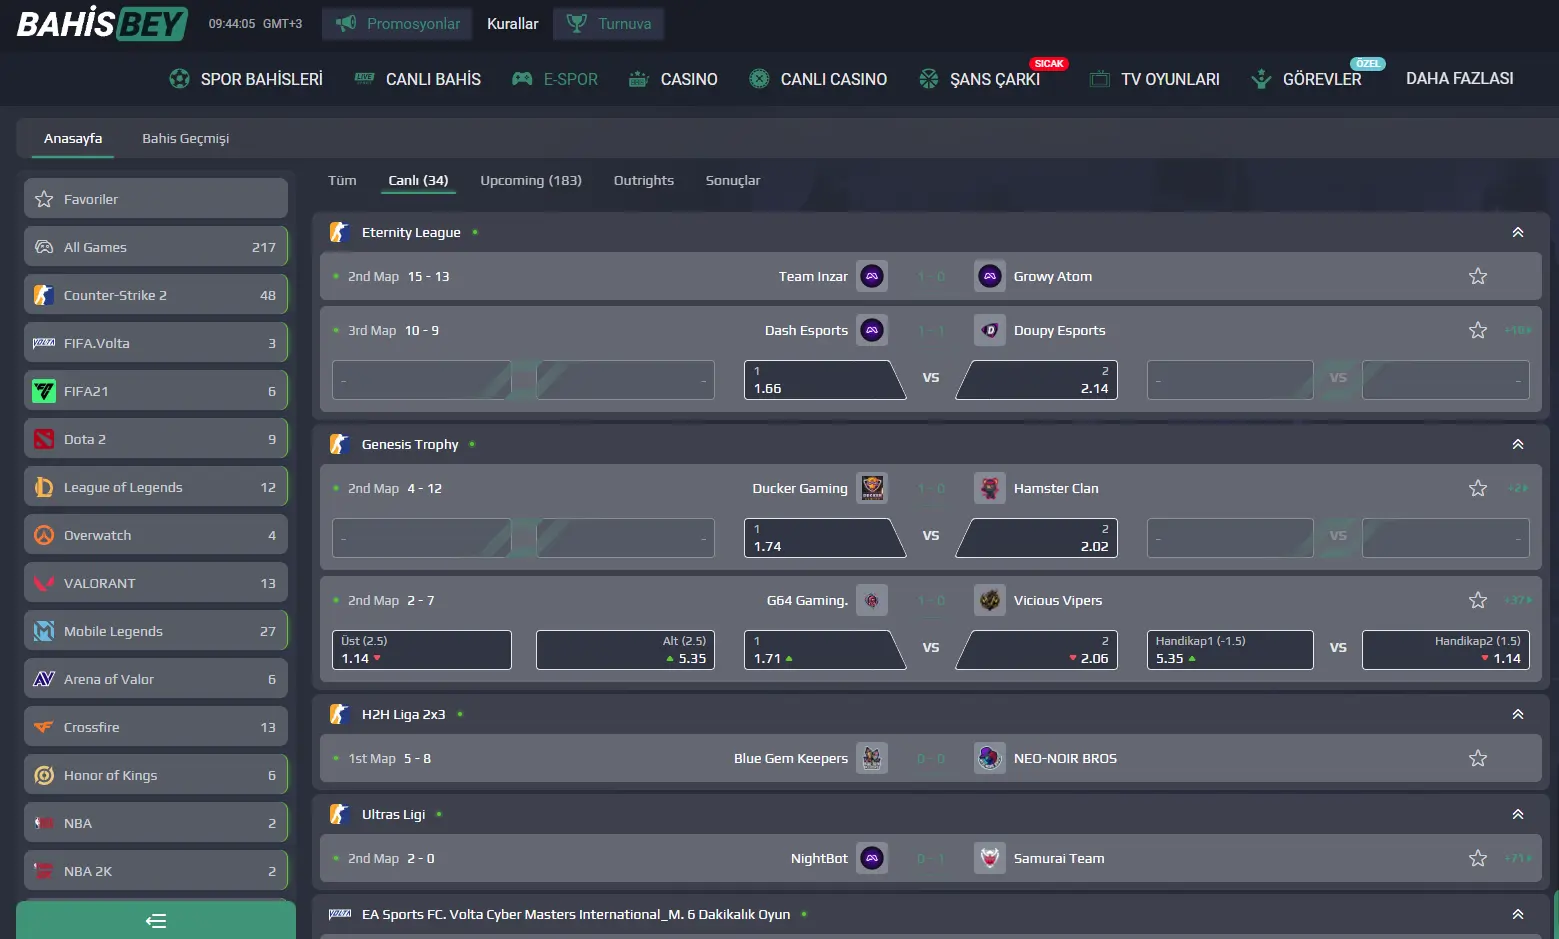Collapse EA Sports FC Volta section
This screenshot has height=939, width=1559.
click(x=1518, y=914)
